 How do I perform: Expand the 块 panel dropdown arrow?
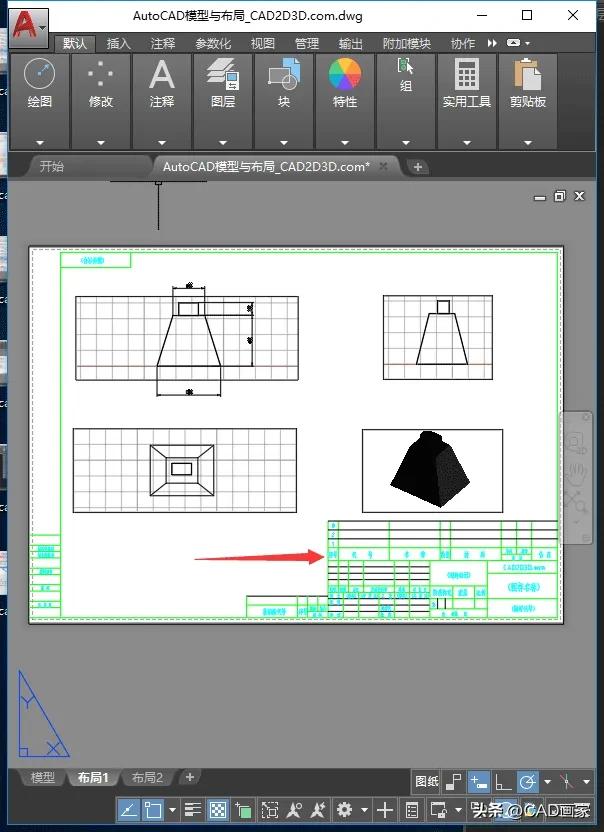click(x=283, y=143)
